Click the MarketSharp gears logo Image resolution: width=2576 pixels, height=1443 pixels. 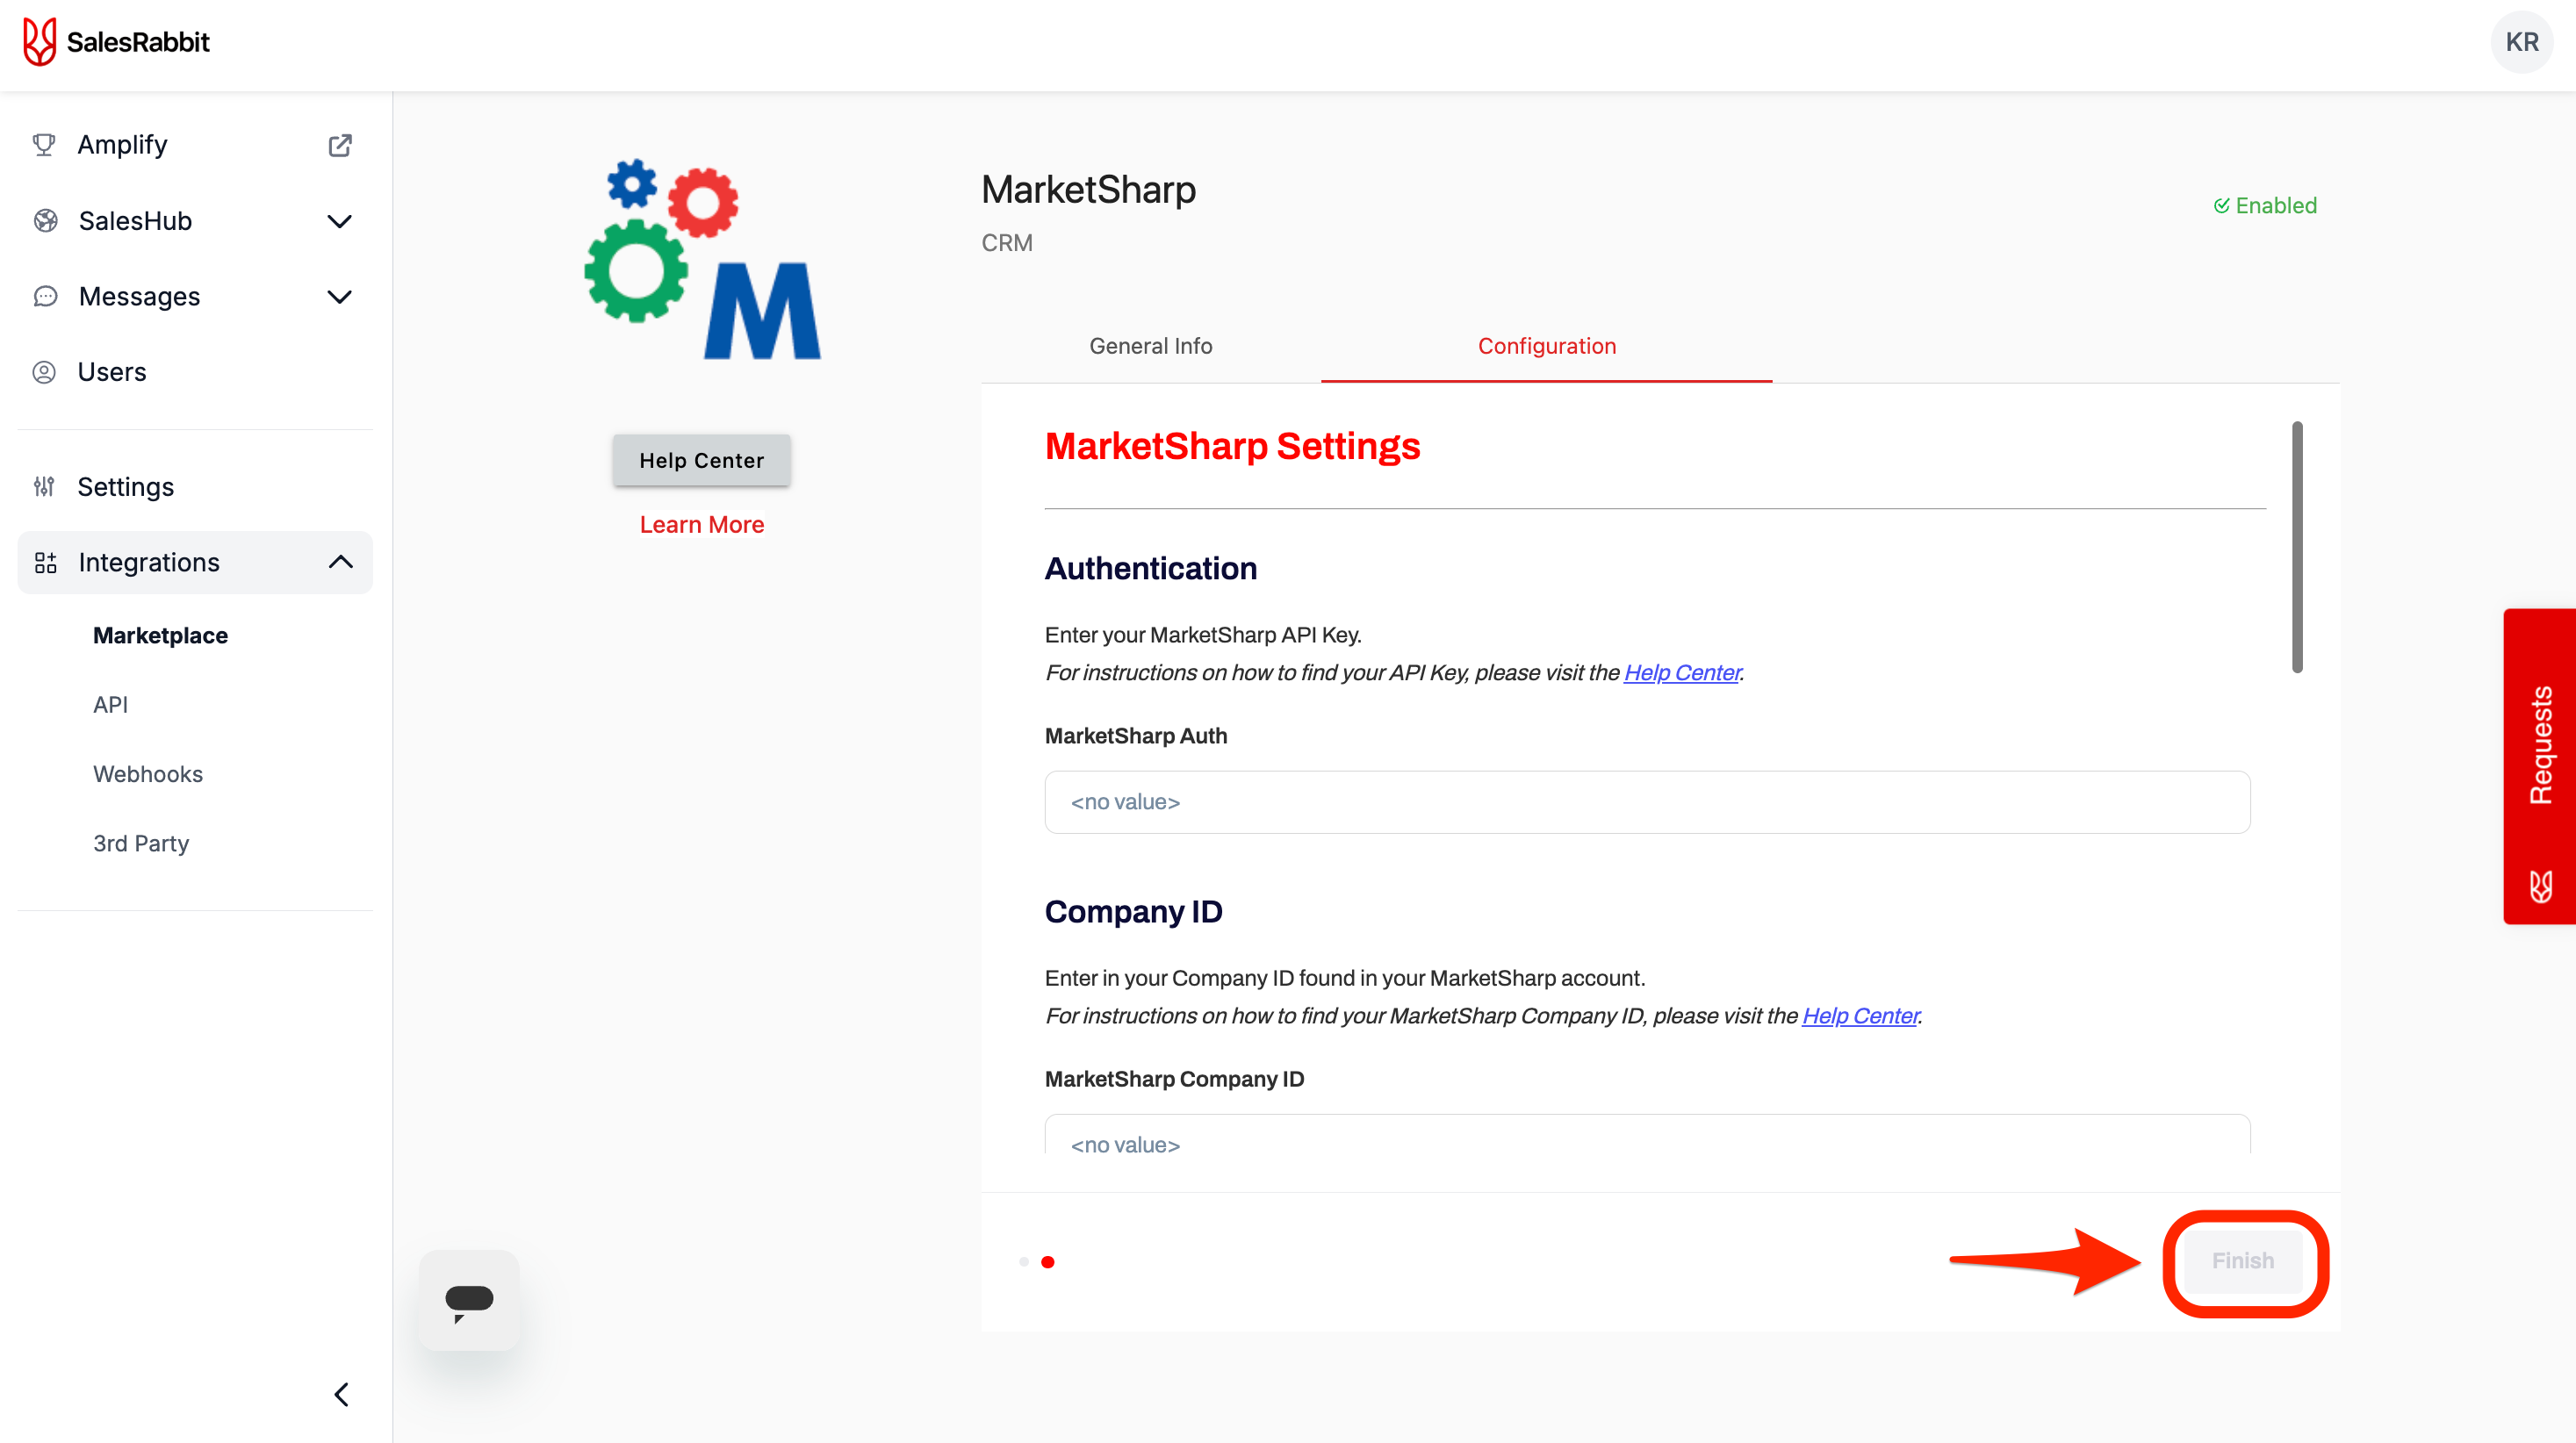click(702, 260)
